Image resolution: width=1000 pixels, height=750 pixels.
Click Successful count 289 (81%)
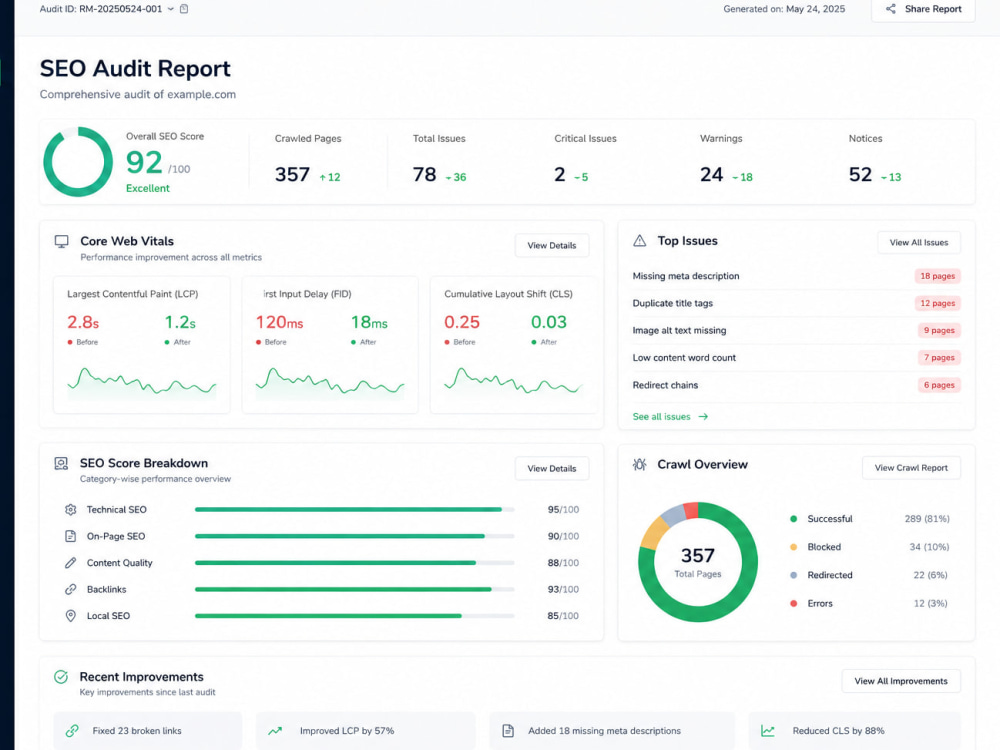click(x=927, y=518)
